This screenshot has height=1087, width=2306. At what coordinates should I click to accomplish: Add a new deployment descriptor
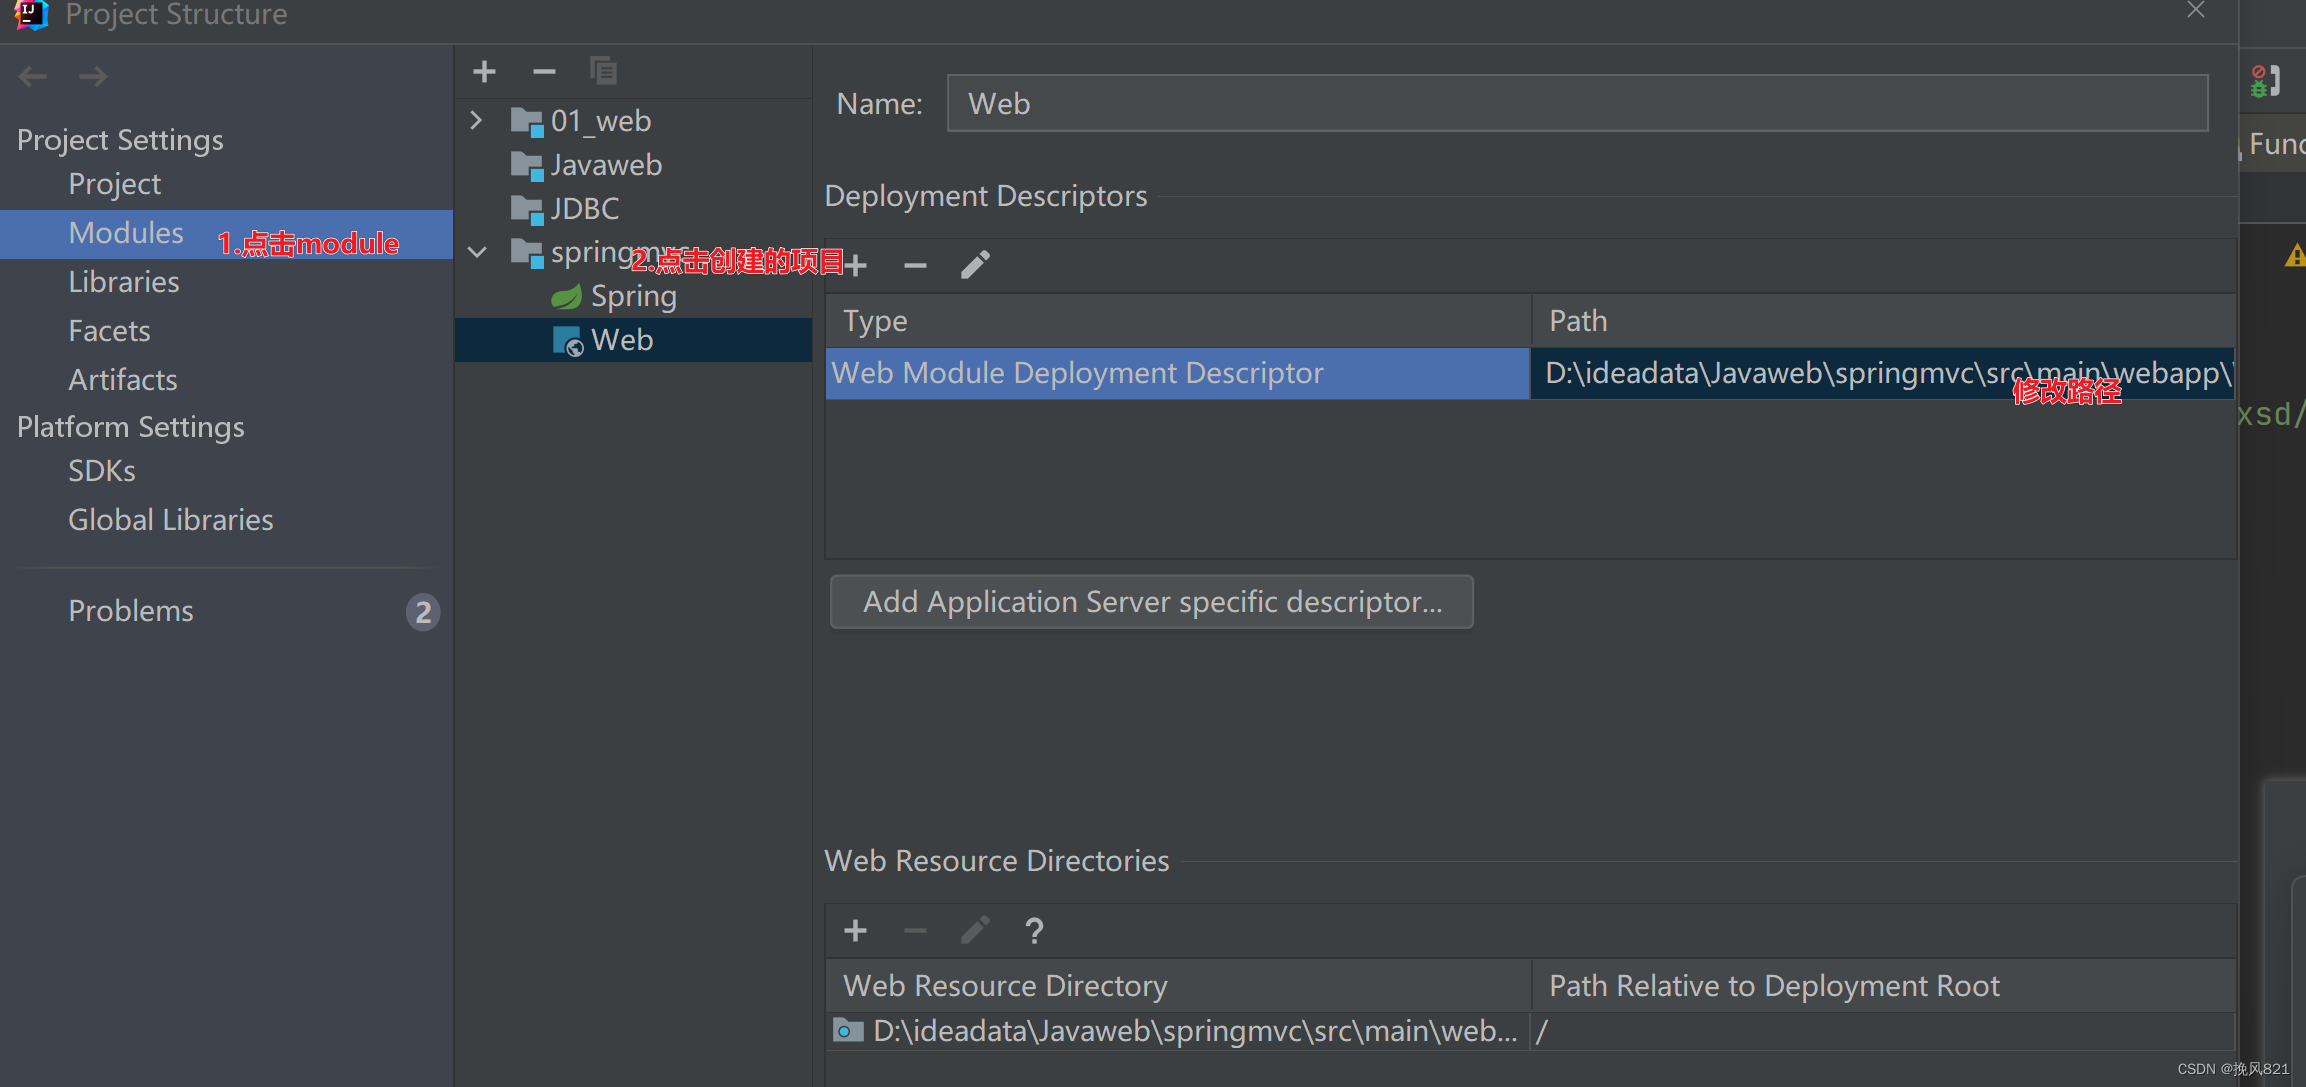856,265
